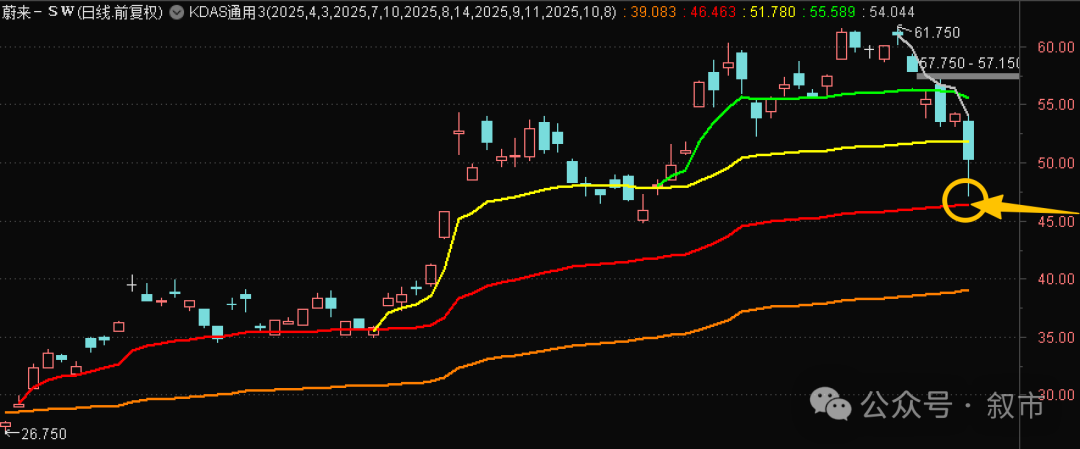Screen dimensions: 1080x449
Task: Click the stock title 蔚来-SW(日线.前复权)
Action: point(83,12)
